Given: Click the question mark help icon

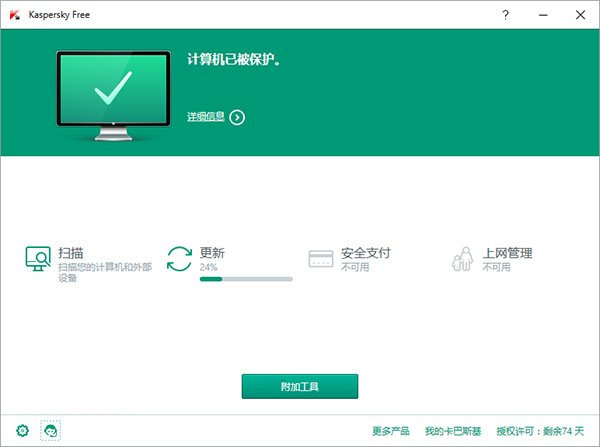Looking at the screenshot, I should pos(505,14).
